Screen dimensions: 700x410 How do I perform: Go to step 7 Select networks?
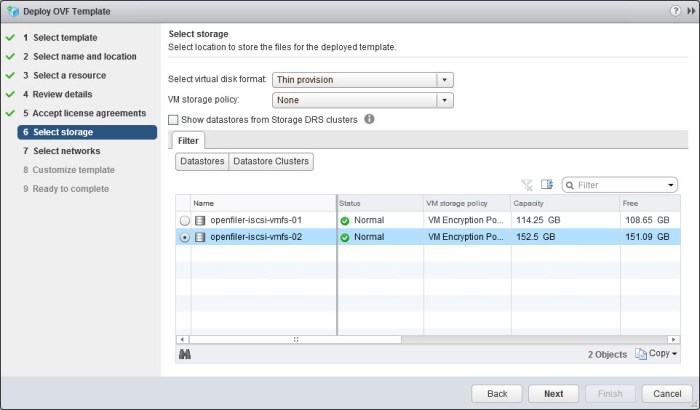click(66, 151)
